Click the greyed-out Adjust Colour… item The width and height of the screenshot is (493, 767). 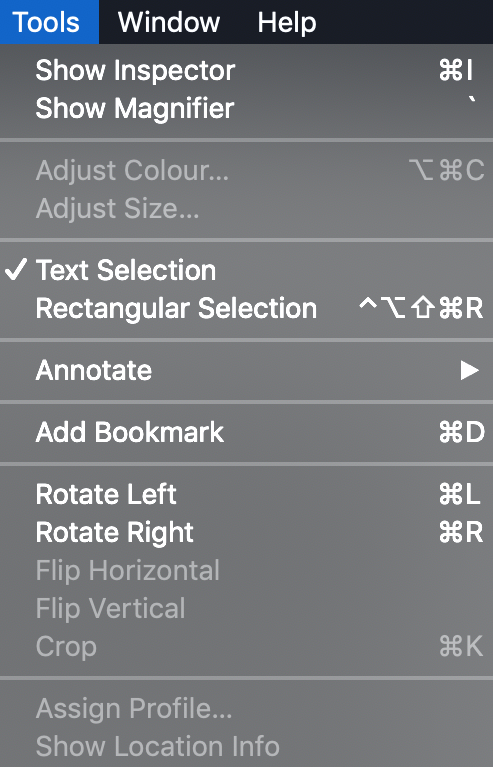(x=246, y=170)
